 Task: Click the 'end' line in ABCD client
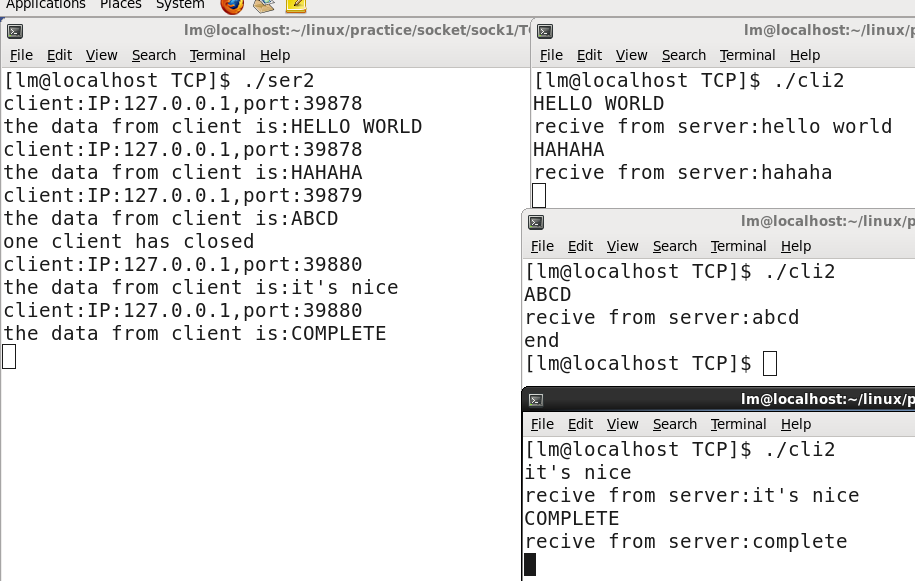[x=542, y=341]
